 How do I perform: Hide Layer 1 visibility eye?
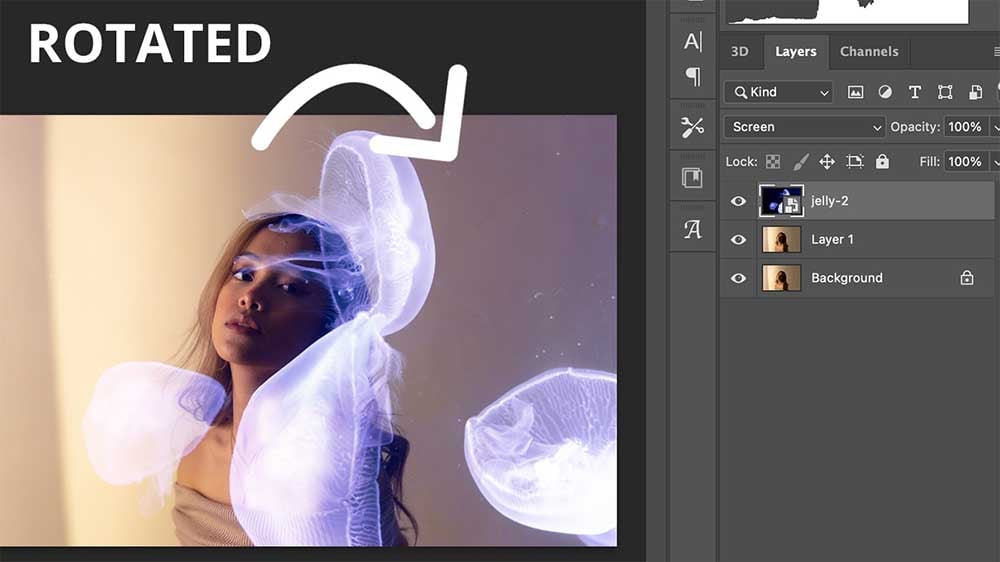pos(739,240)
